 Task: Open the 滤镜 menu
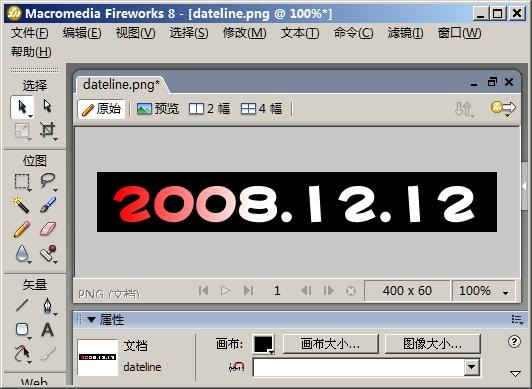click(405, 33)
